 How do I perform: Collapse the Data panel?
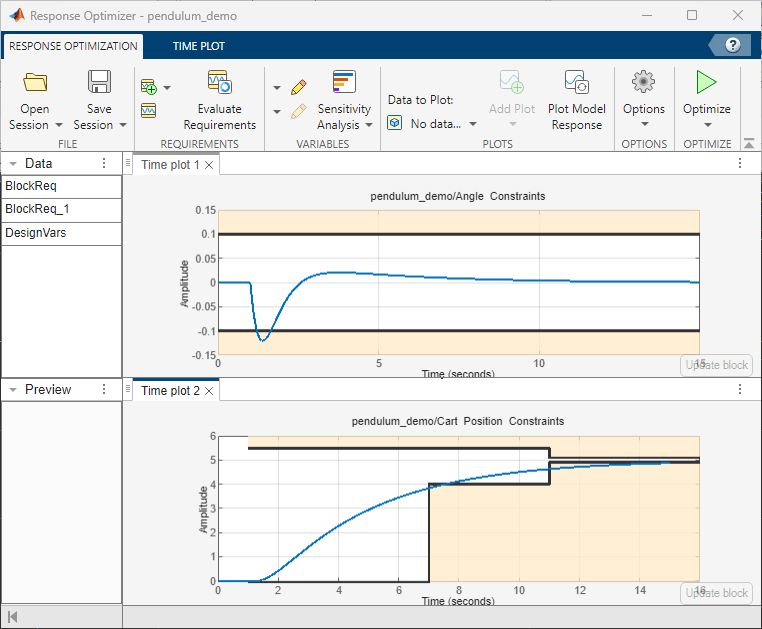tap(12, 164)
